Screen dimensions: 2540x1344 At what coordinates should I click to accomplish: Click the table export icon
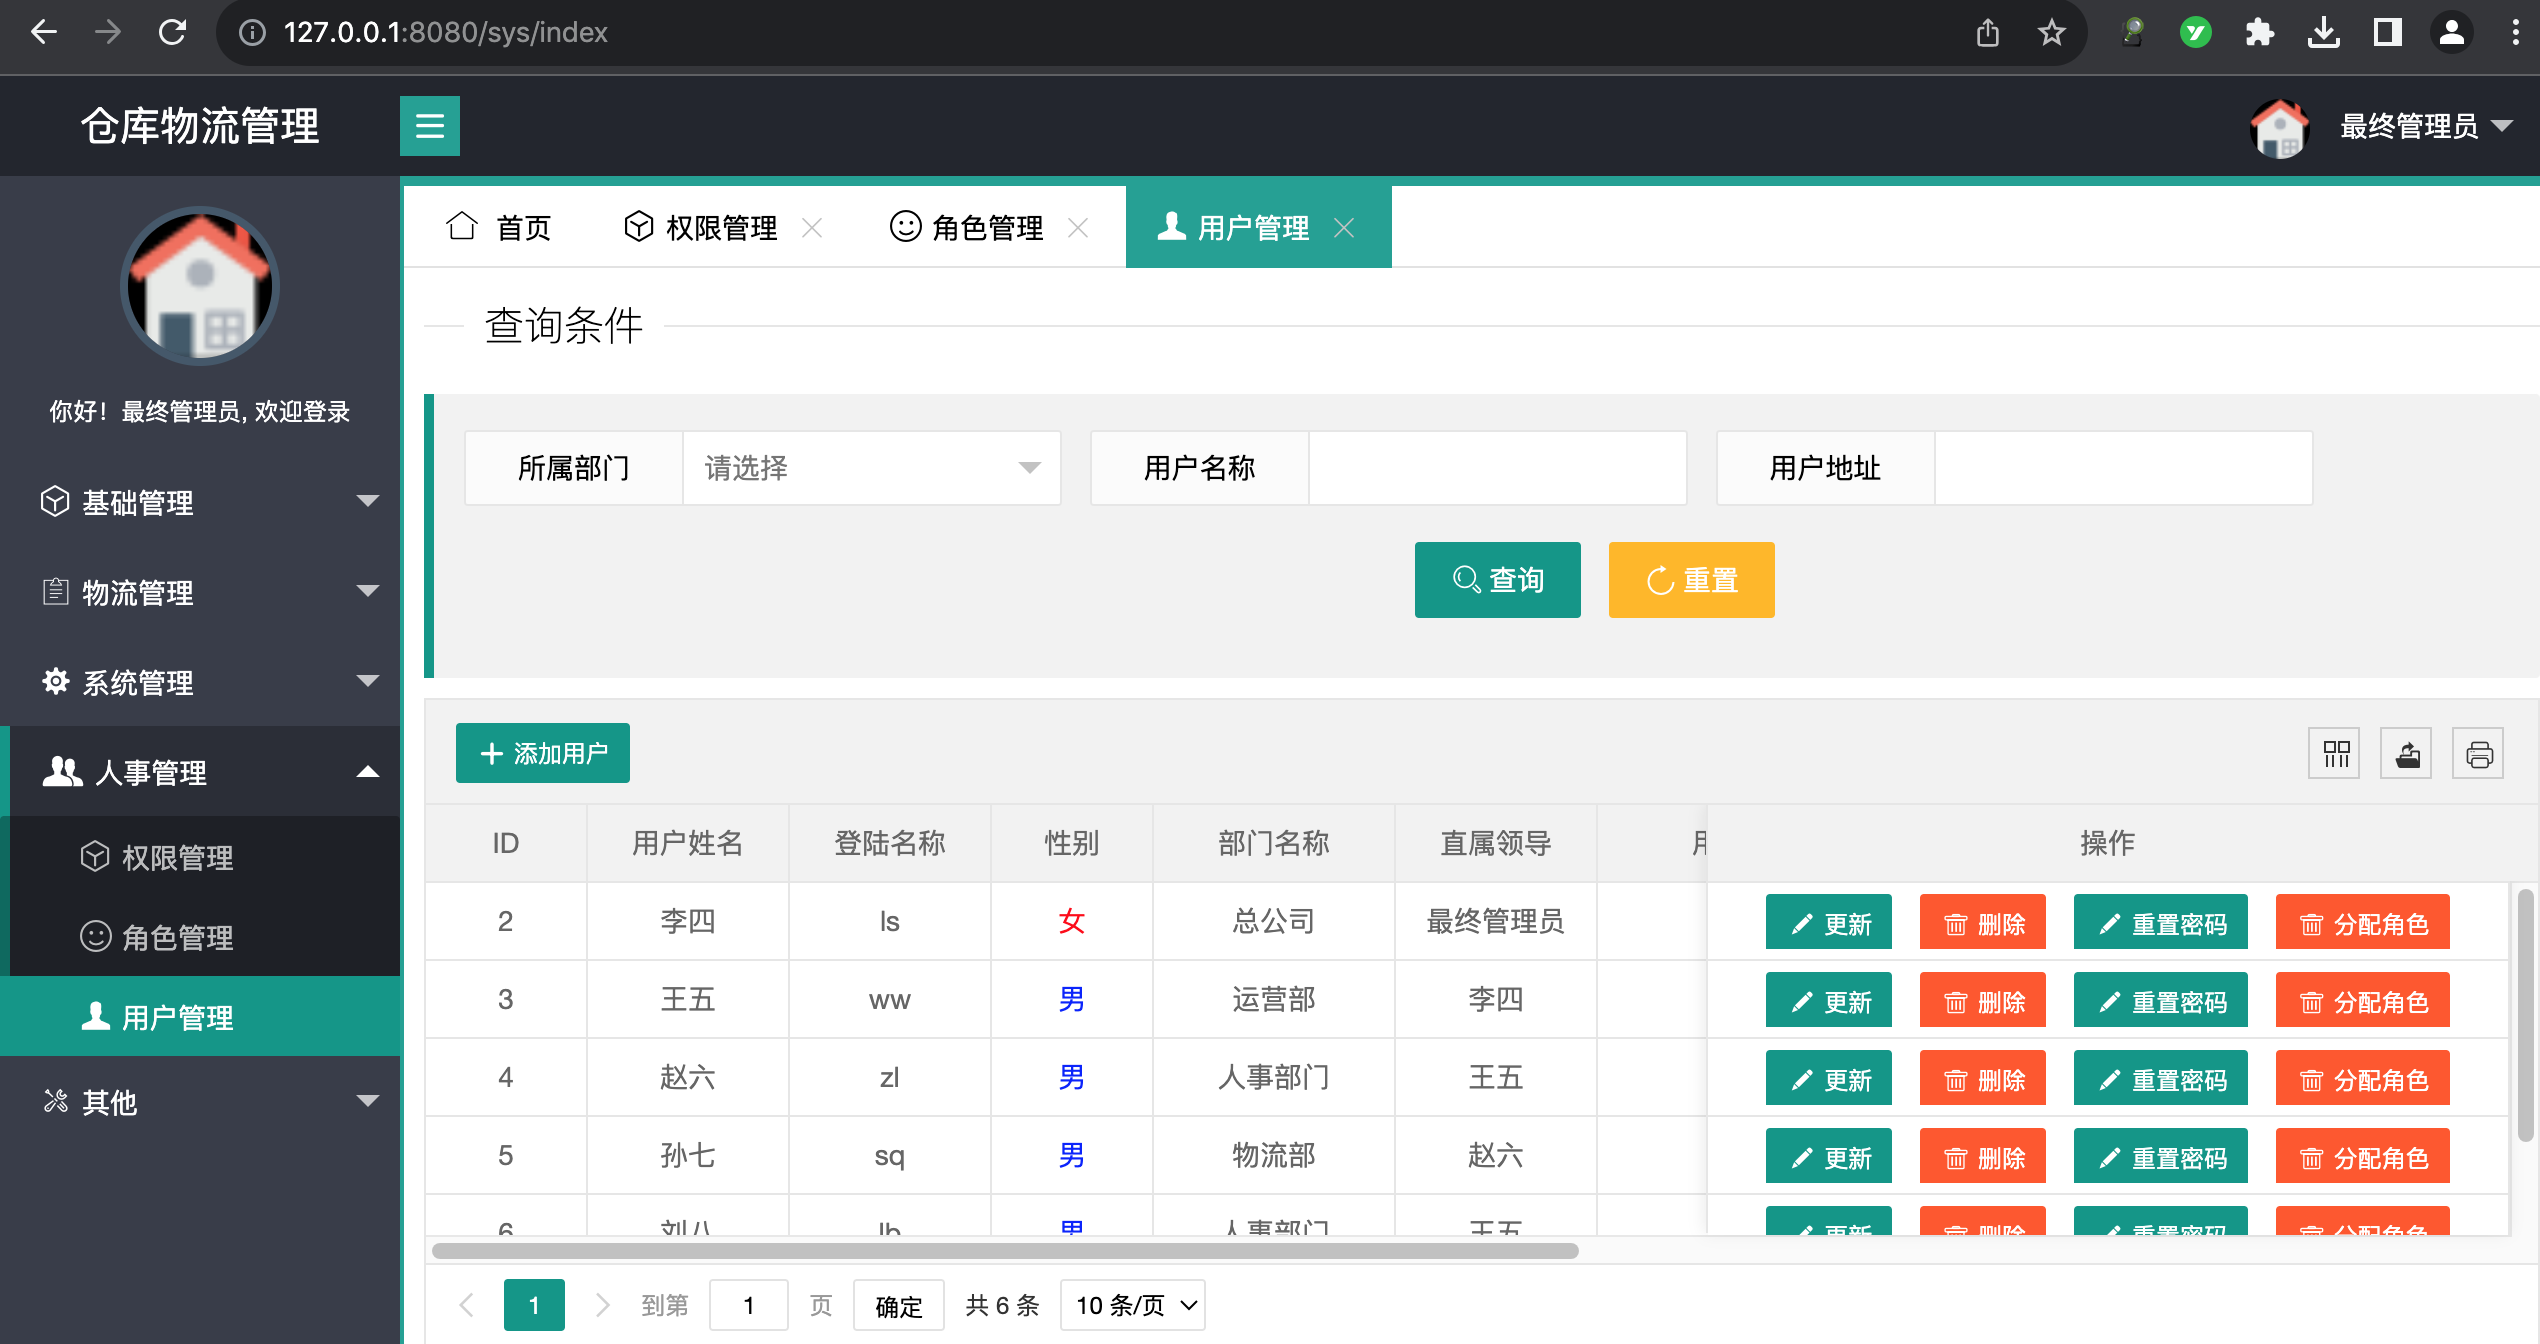(2406, 753)
